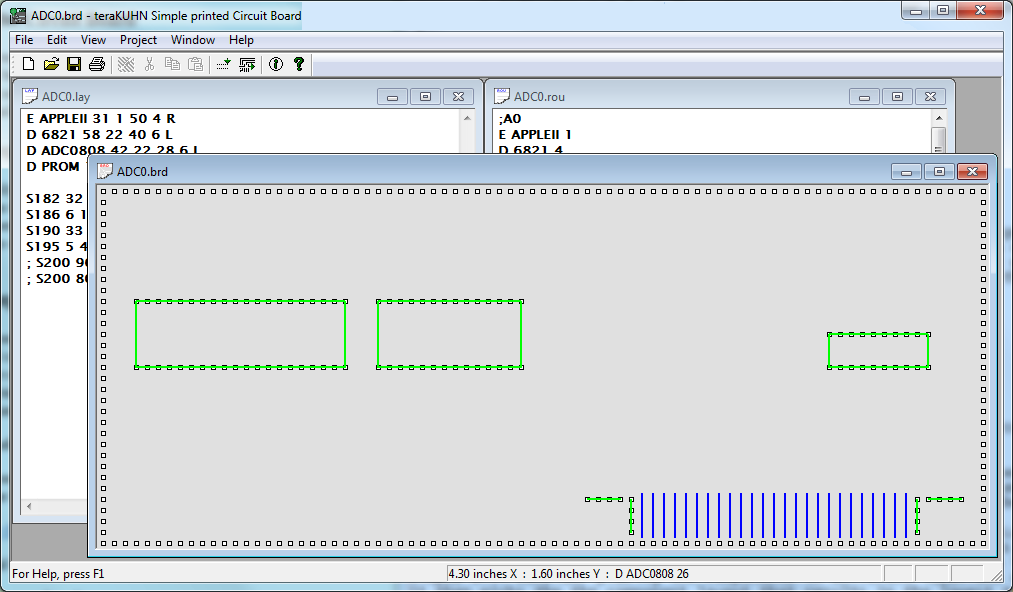Image resolution: width=1013 pixels, height=592 pixels.
Task: Click the greyed-out Cut scissors icon
Action: (x=149, y=64)
